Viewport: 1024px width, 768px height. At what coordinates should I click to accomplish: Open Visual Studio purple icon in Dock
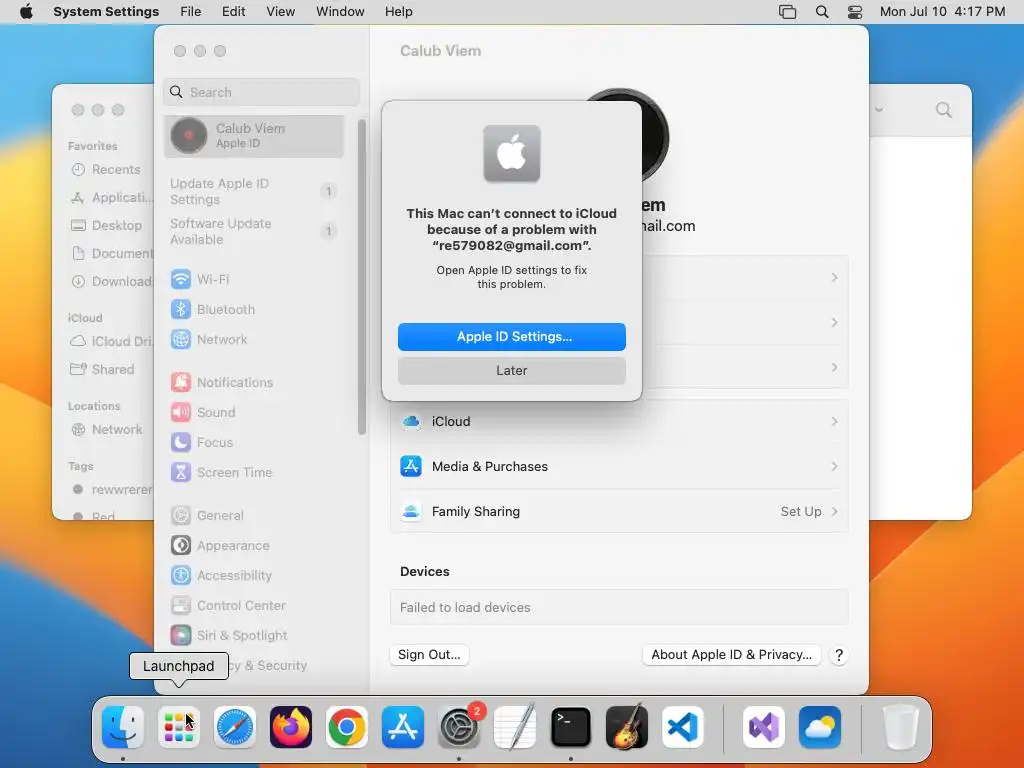coord(763,727)
